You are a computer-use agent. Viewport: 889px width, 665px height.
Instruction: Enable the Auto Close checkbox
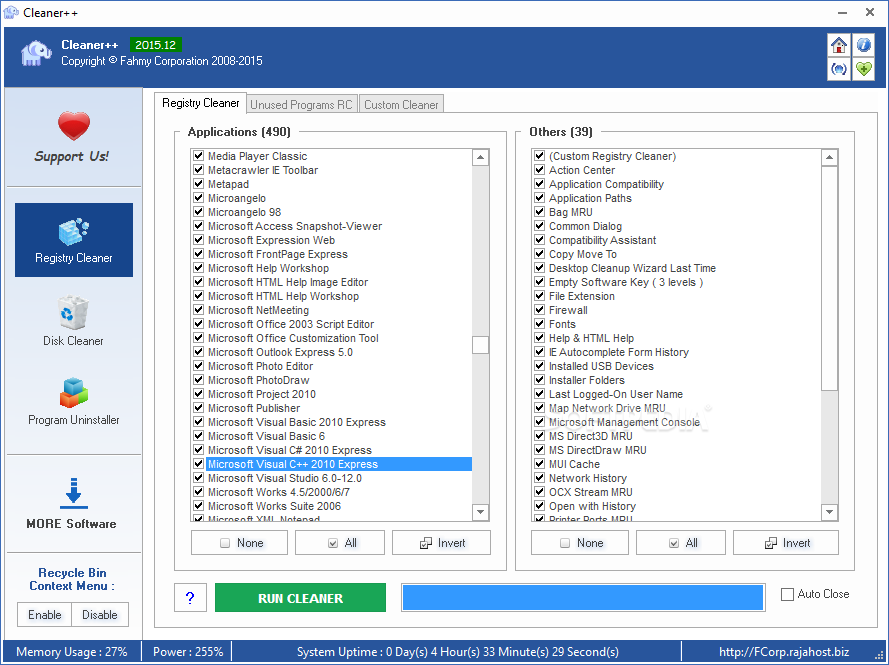coord(788,594)
